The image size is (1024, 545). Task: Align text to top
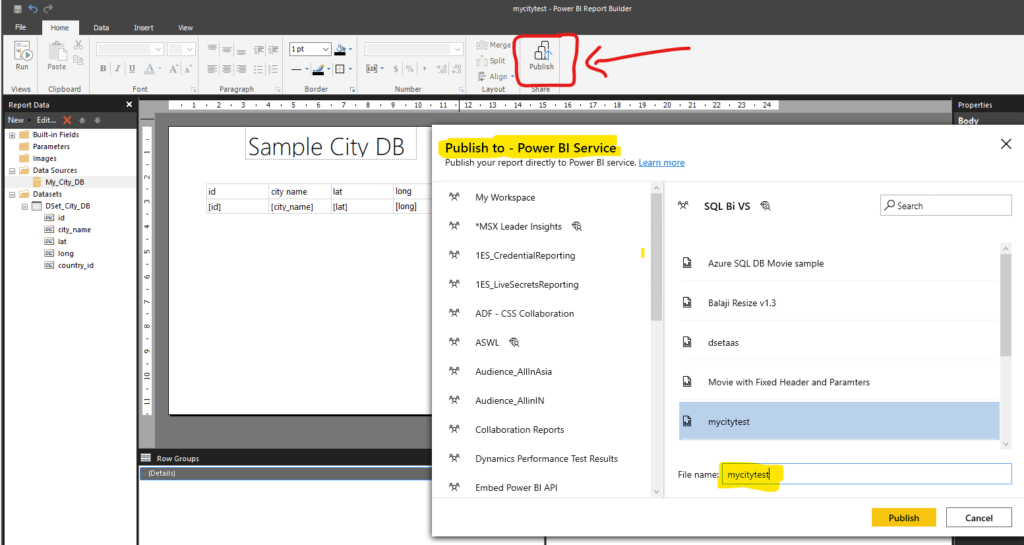tap(213, 49)
